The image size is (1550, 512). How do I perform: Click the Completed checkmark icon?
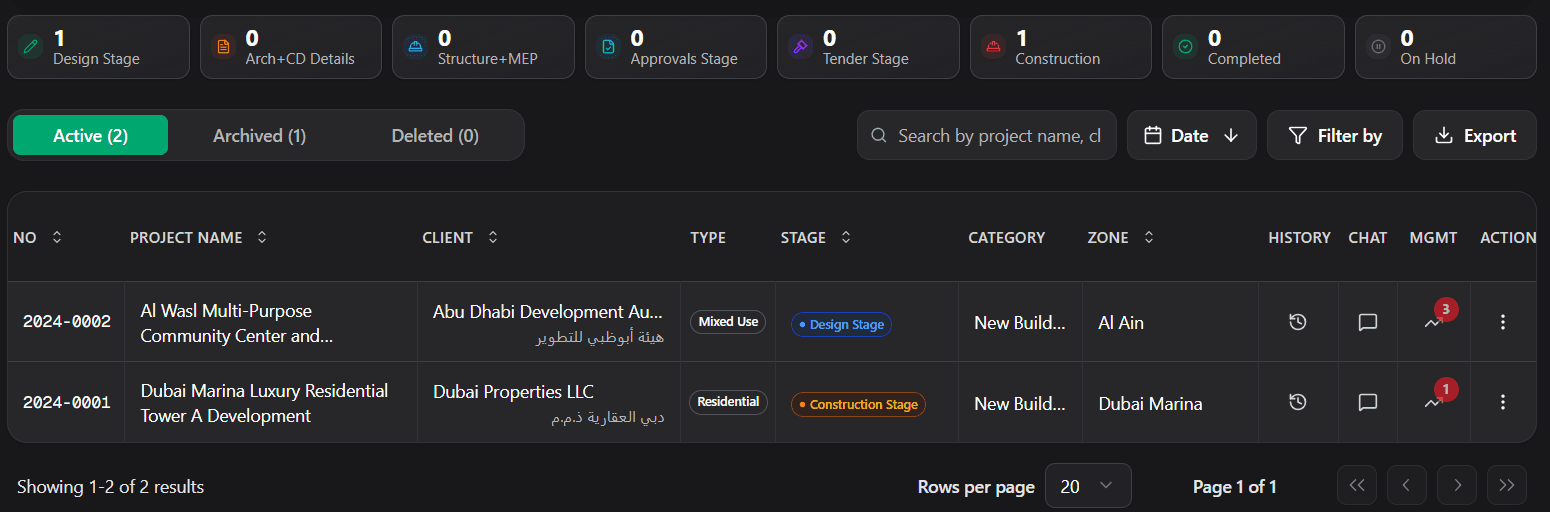(x=1185, y=46)
